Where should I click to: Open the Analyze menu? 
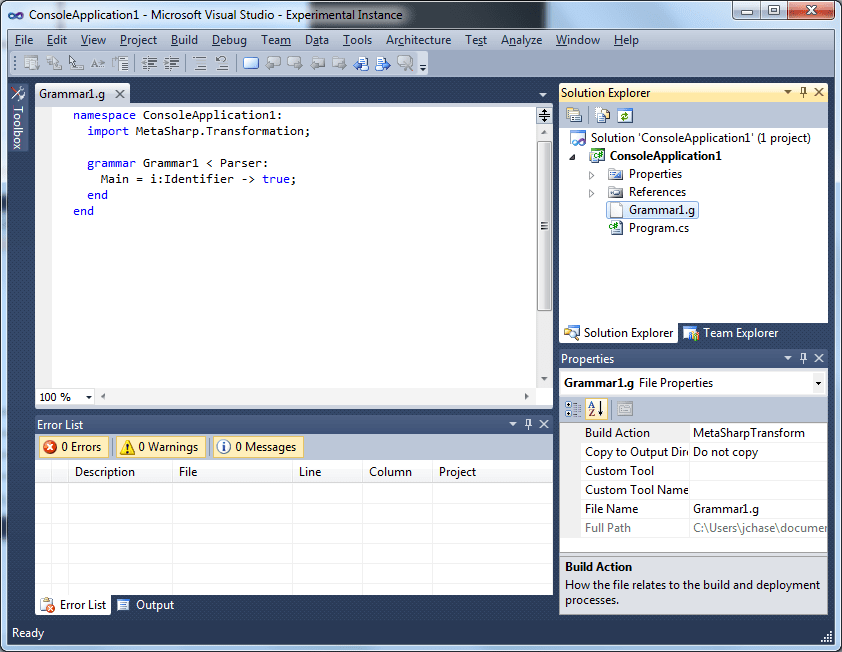click(521, 40)
